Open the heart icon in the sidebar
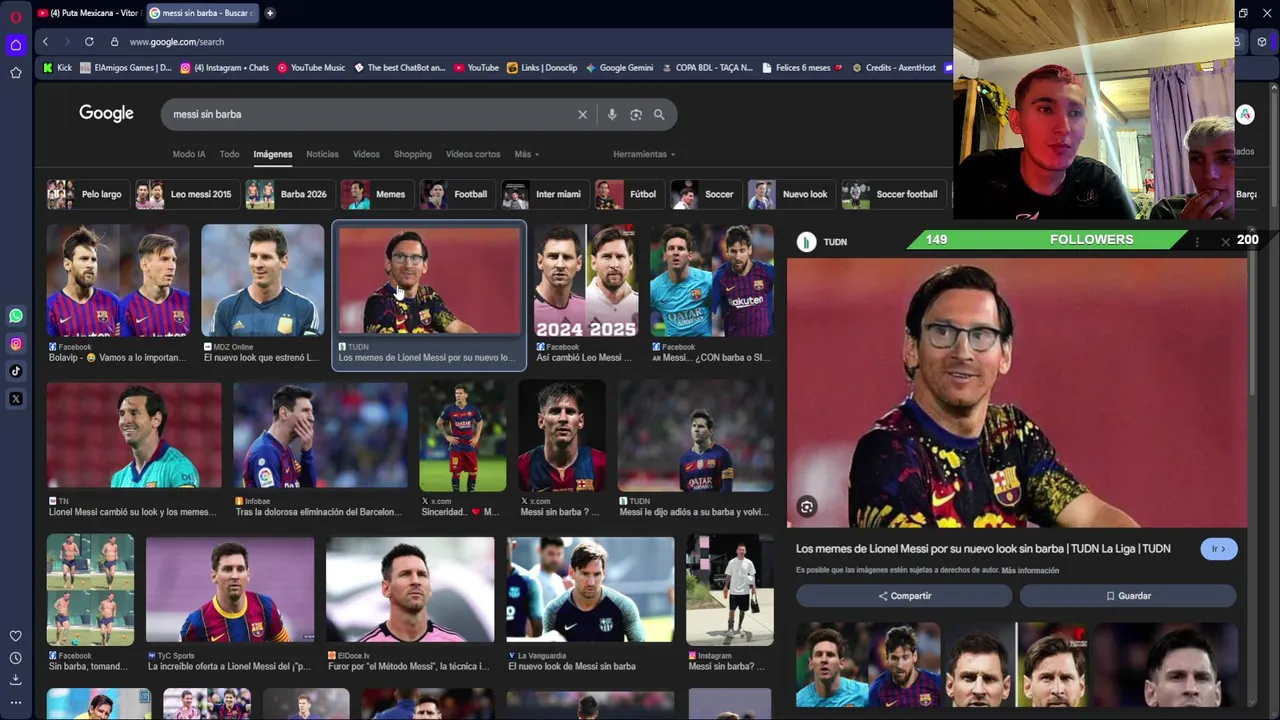This screenshot has width=1280, height=720. click(15, 636)
